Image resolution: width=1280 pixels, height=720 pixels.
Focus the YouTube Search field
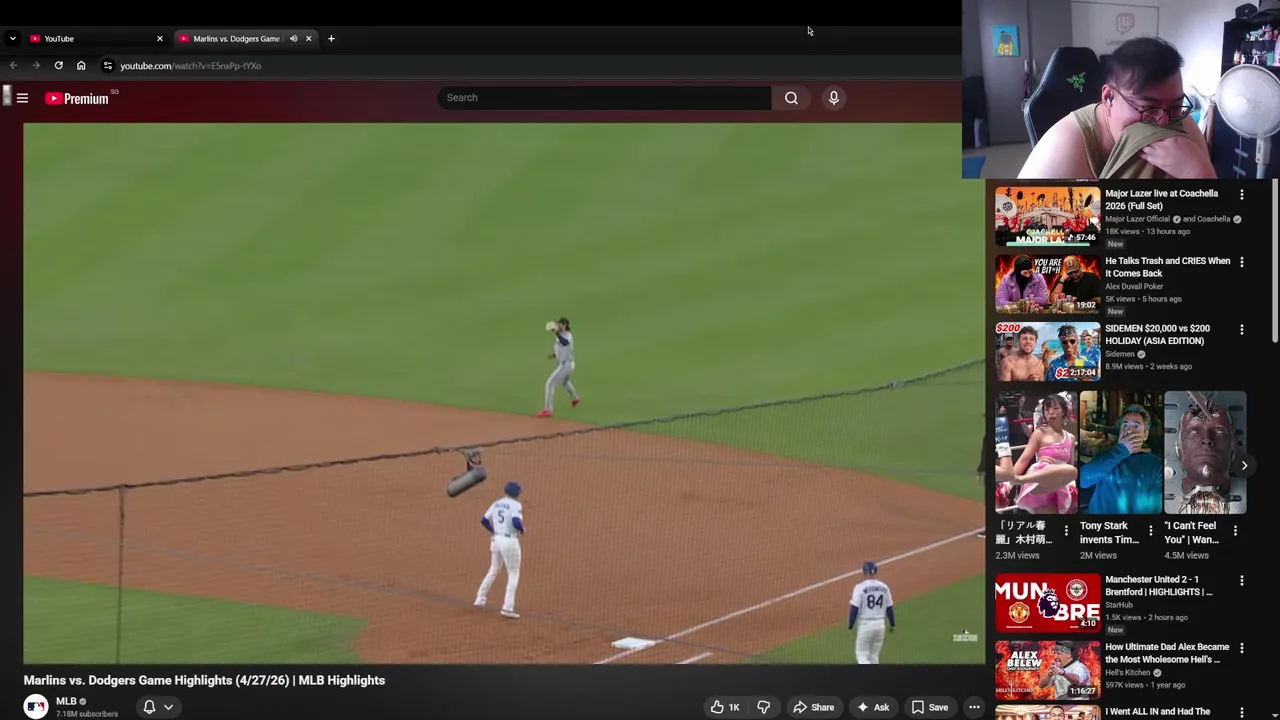pyautogui.click(x=604, y=98)
